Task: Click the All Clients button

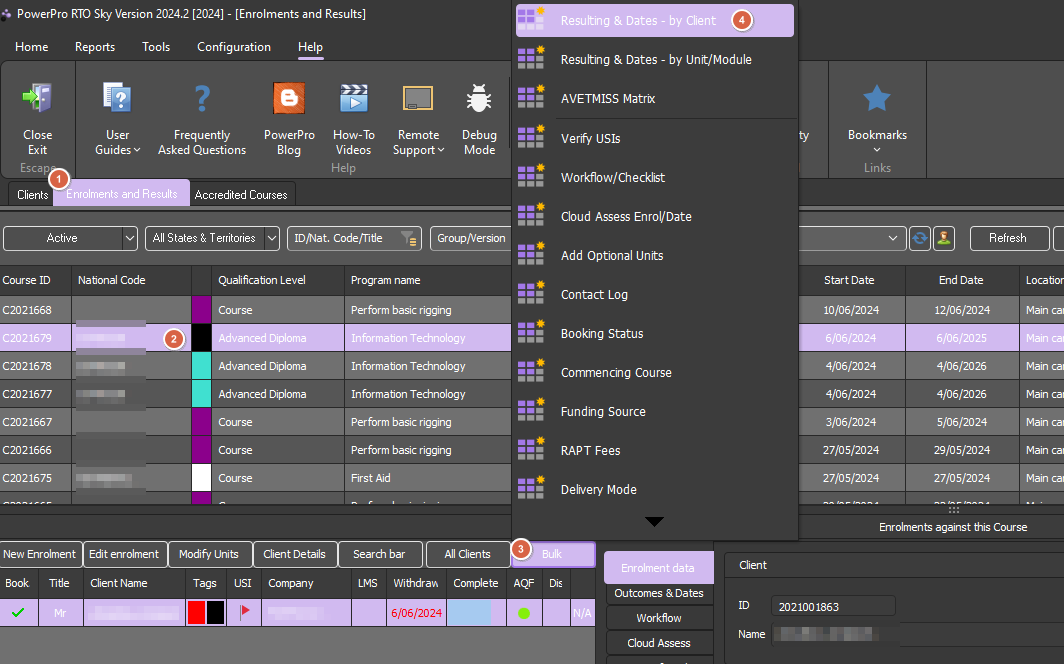Action: (468, 554)
